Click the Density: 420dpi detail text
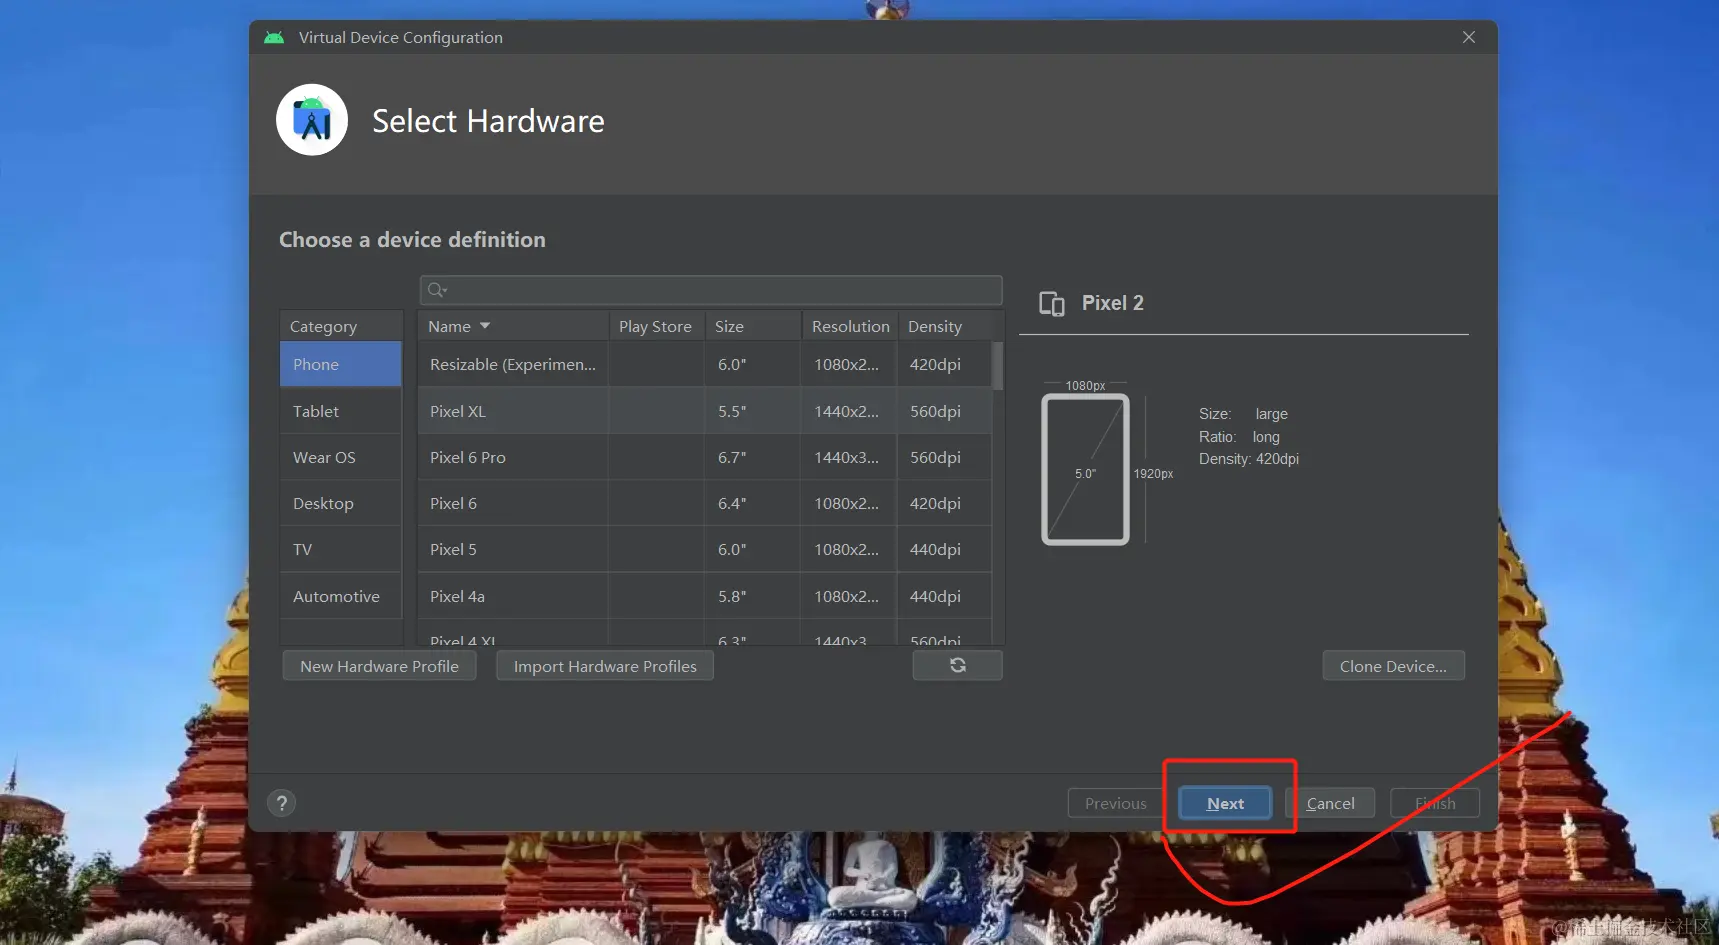Viewport: 1719px width, 945px height. [x=1249, y=459]
